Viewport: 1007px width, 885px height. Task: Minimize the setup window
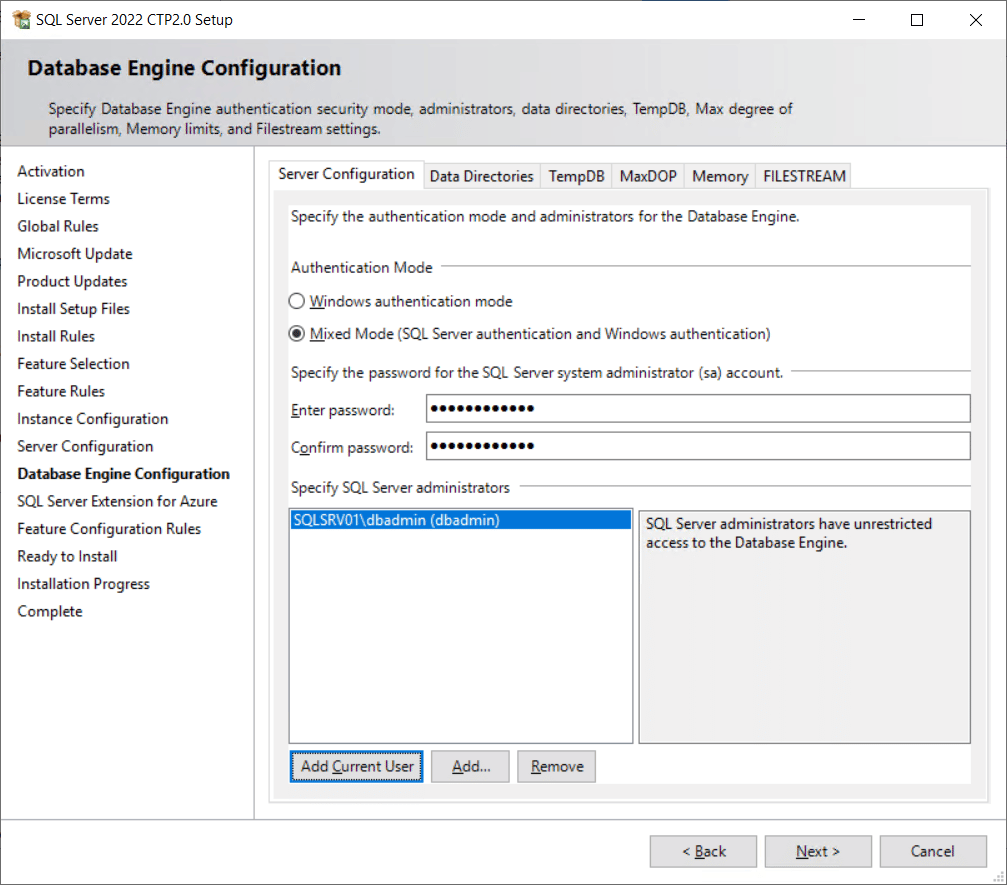tap(858, 20)
